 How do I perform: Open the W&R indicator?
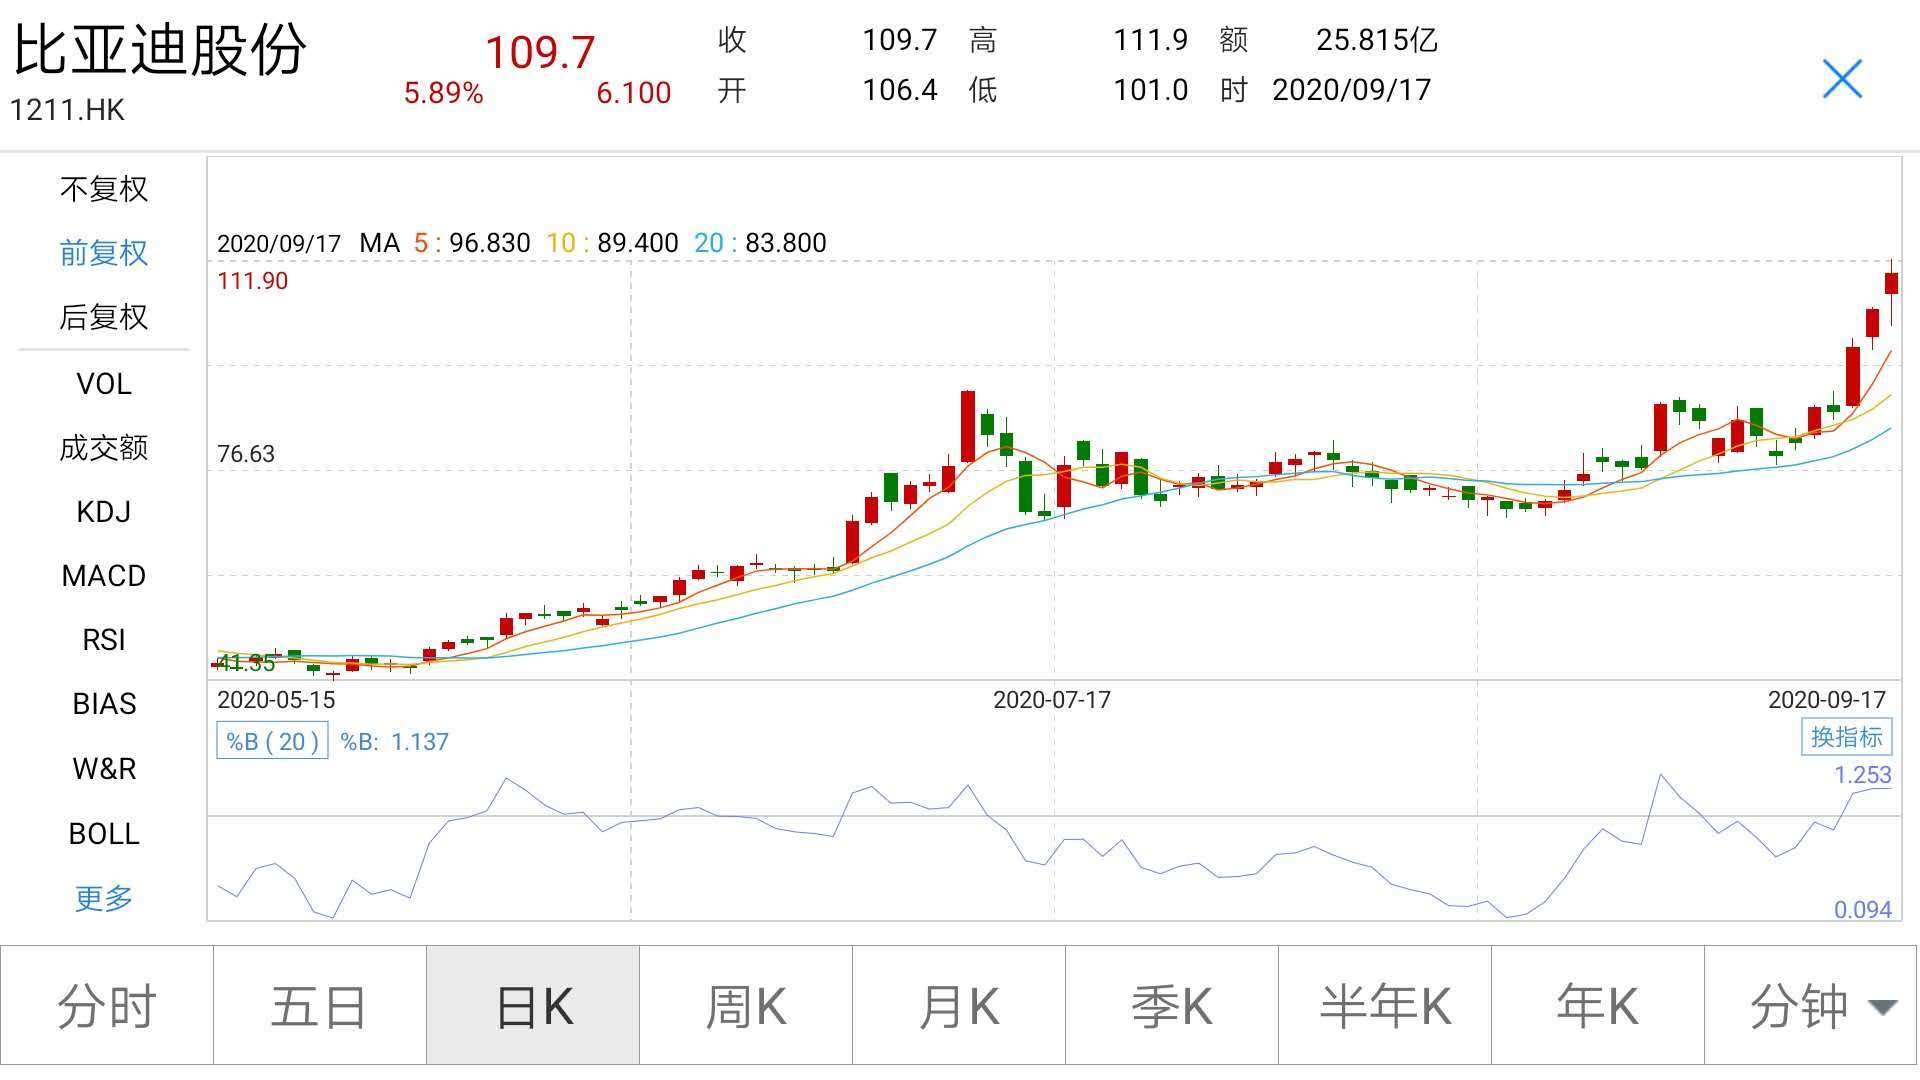[103, 769]
